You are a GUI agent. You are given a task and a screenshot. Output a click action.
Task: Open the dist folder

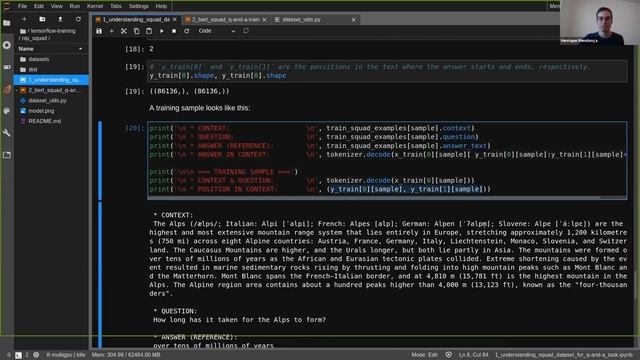pyautogui.click(x=51, y=69)
